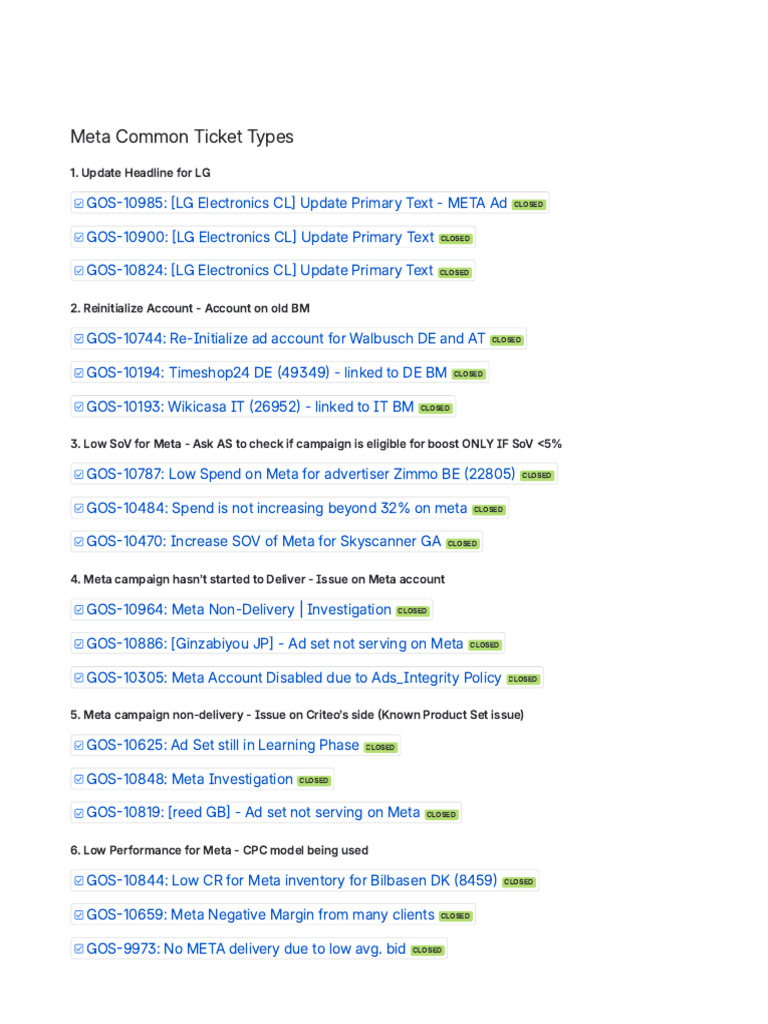
Task: Click task-type icon beside GOS-10844
Action: 79,880
